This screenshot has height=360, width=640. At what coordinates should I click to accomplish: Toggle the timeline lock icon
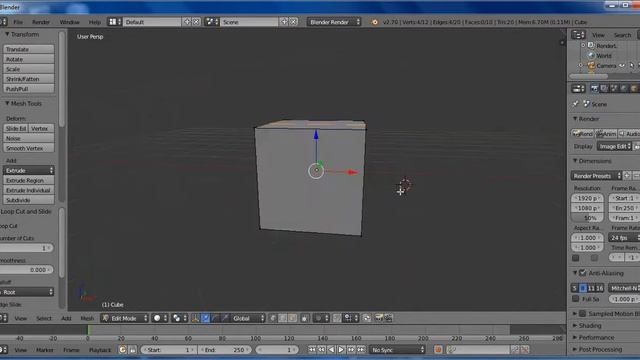coord(132,350)
